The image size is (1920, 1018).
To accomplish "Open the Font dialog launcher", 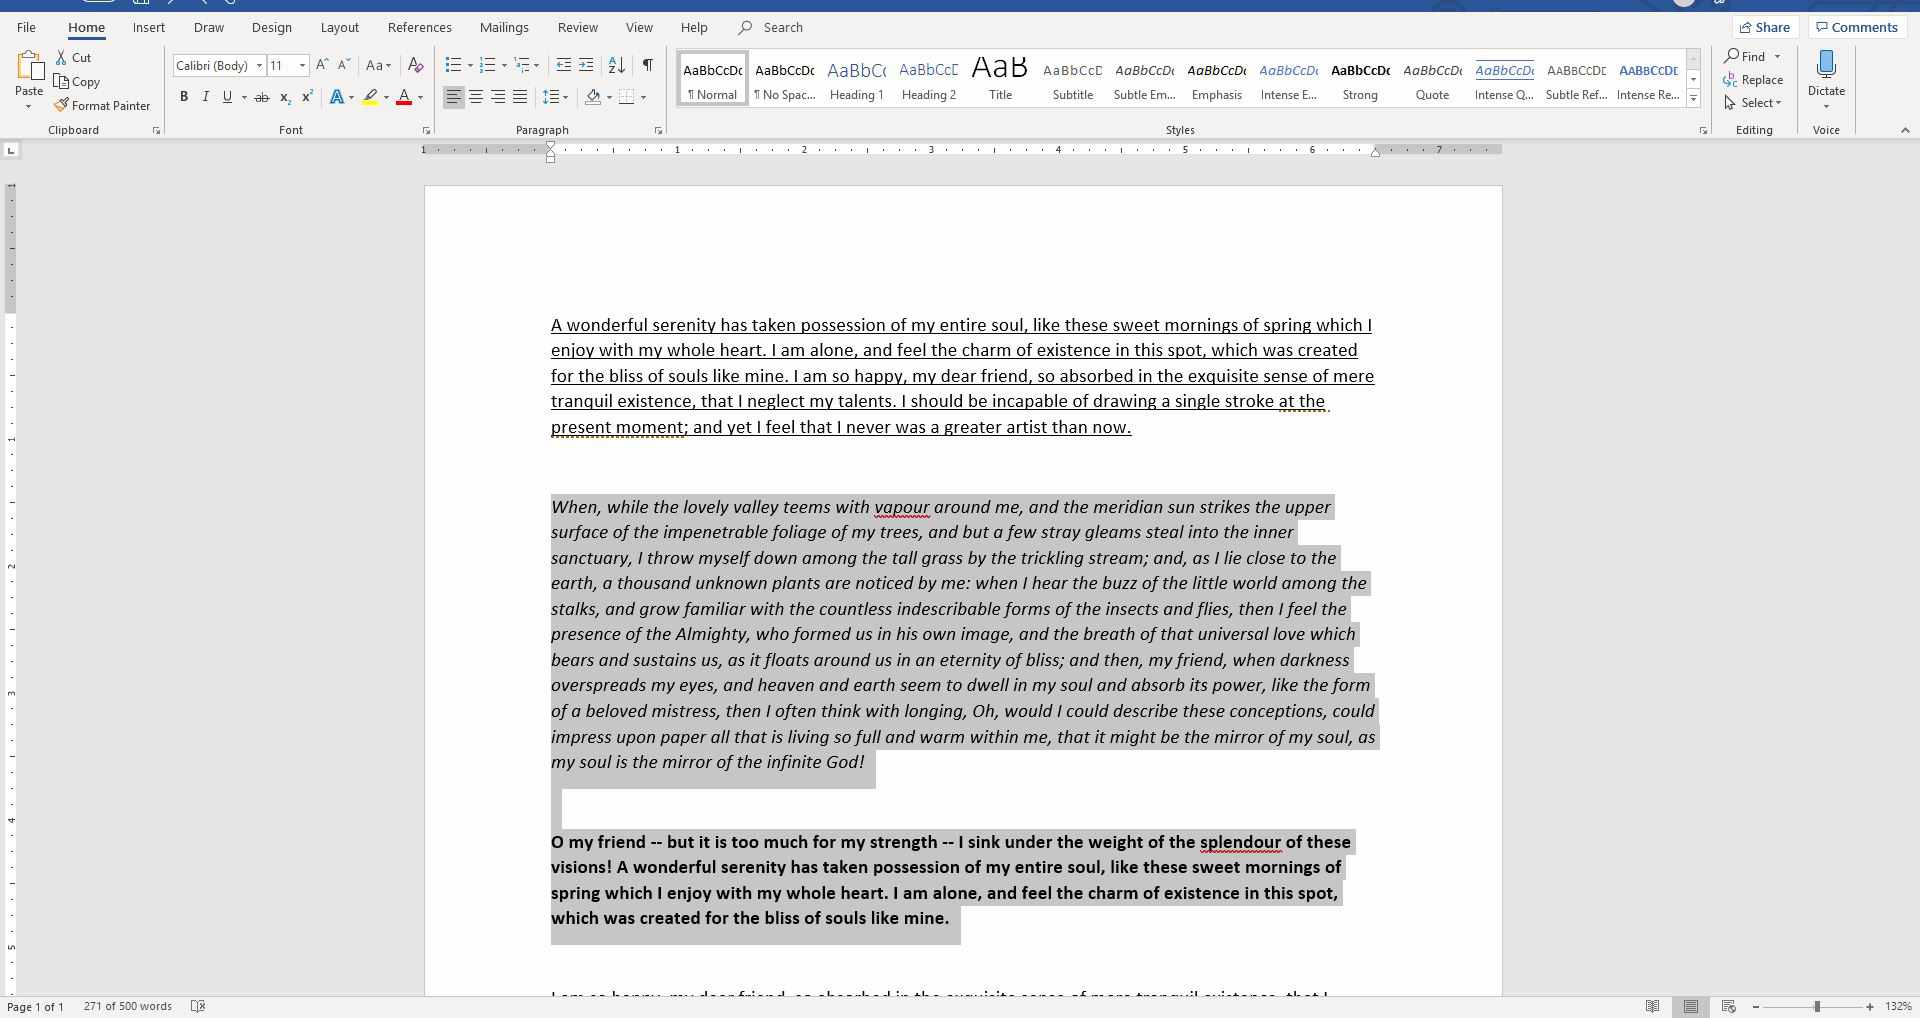I will (x=426, y=131).
